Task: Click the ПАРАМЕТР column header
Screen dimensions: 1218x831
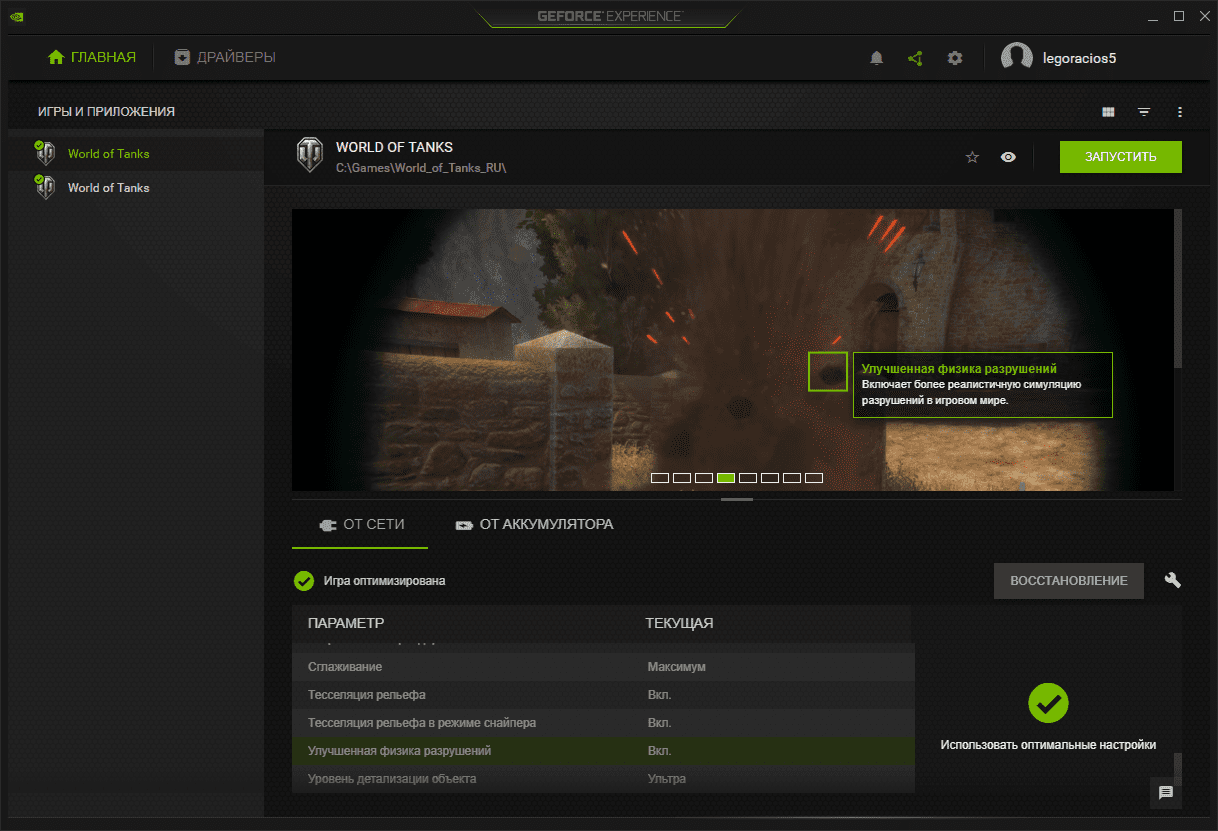Action: [346, 623]
